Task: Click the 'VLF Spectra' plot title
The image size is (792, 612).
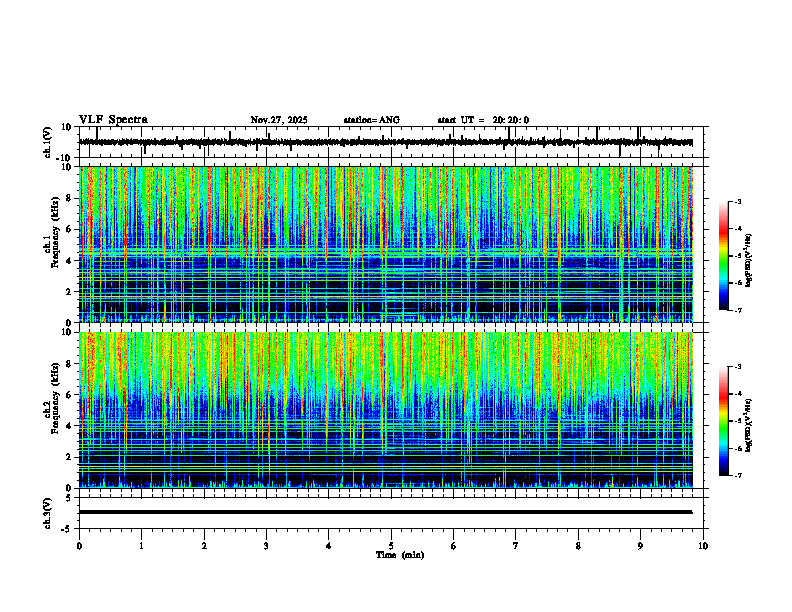Action: click(x=113, y=120)
